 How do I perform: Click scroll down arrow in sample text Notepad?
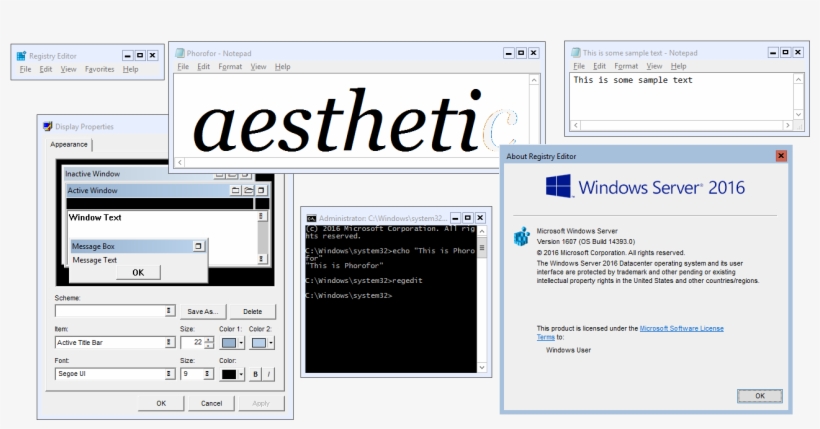[x=798, y=114]
